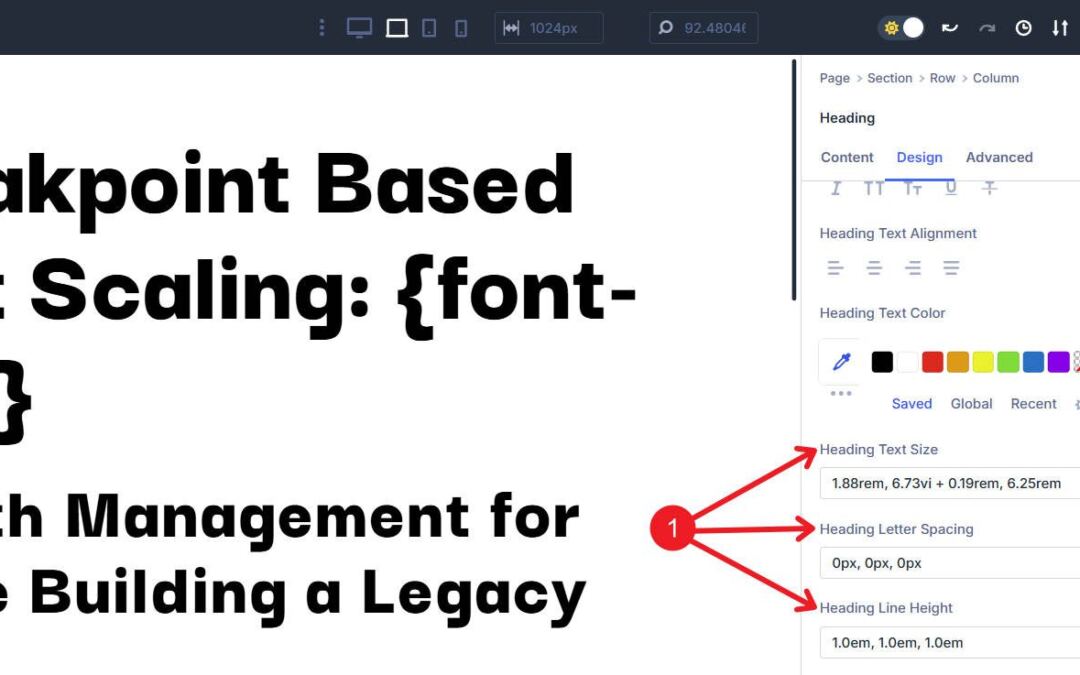Select the eyedropper color picker tool
The width and height of the screenshot is (1080, 675).
point(839,361)
